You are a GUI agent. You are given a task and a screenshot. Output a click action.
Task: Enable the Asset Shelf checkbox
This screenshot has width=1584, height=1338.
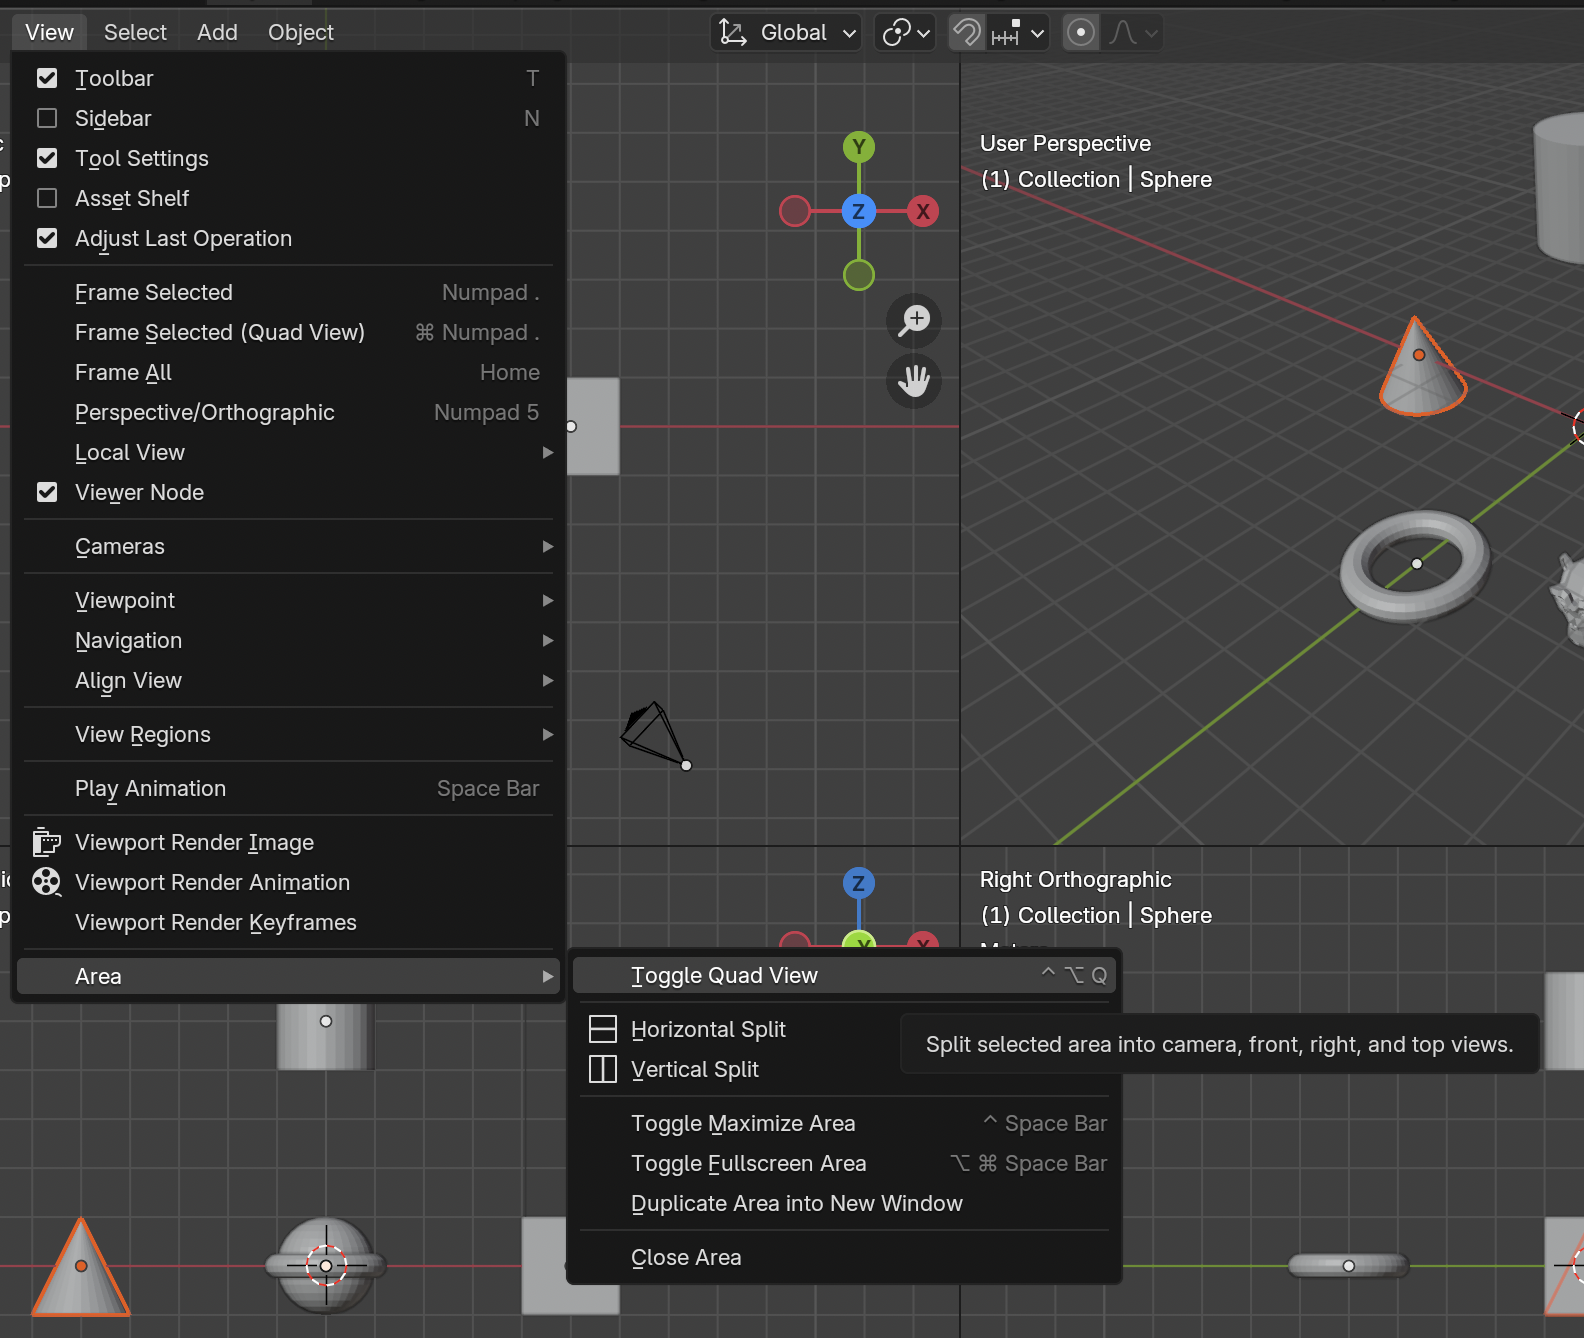(x=47, y=198)
